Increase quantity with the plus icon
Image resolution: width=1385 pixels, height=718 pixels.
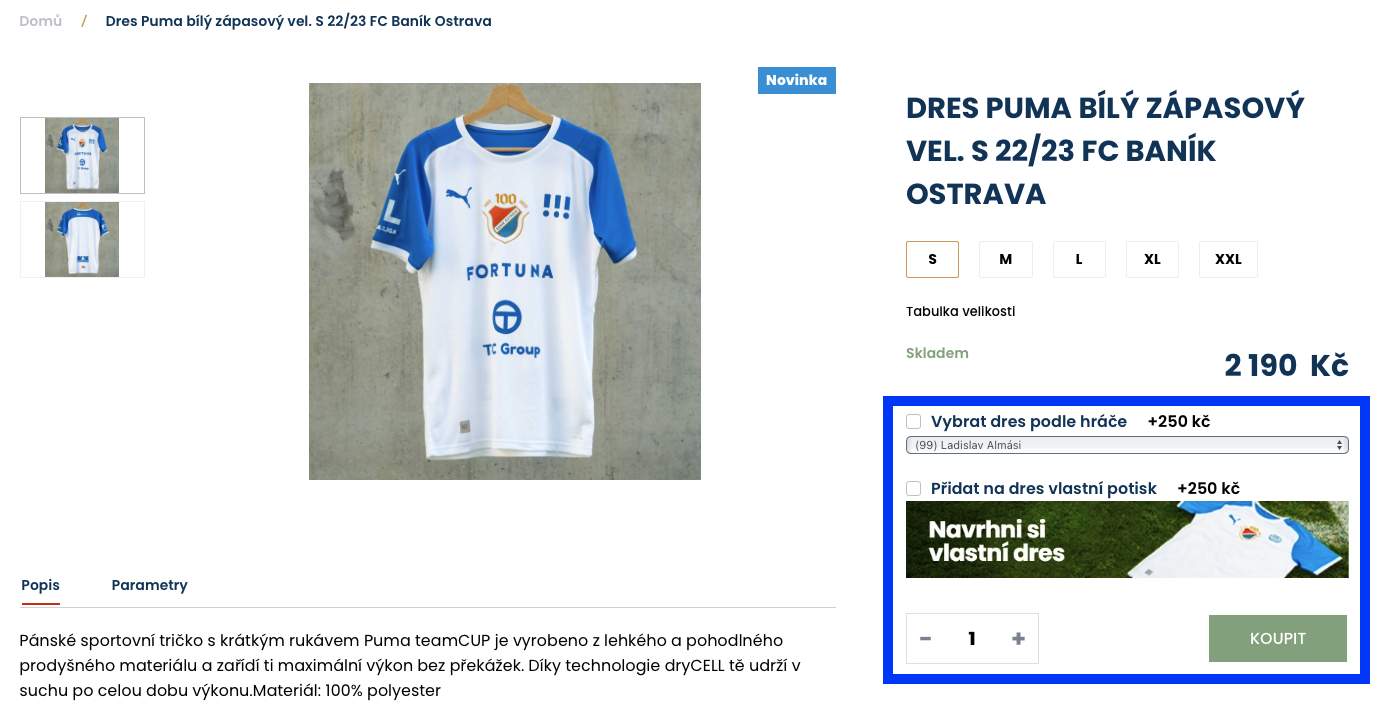(x=1018, y=639)
